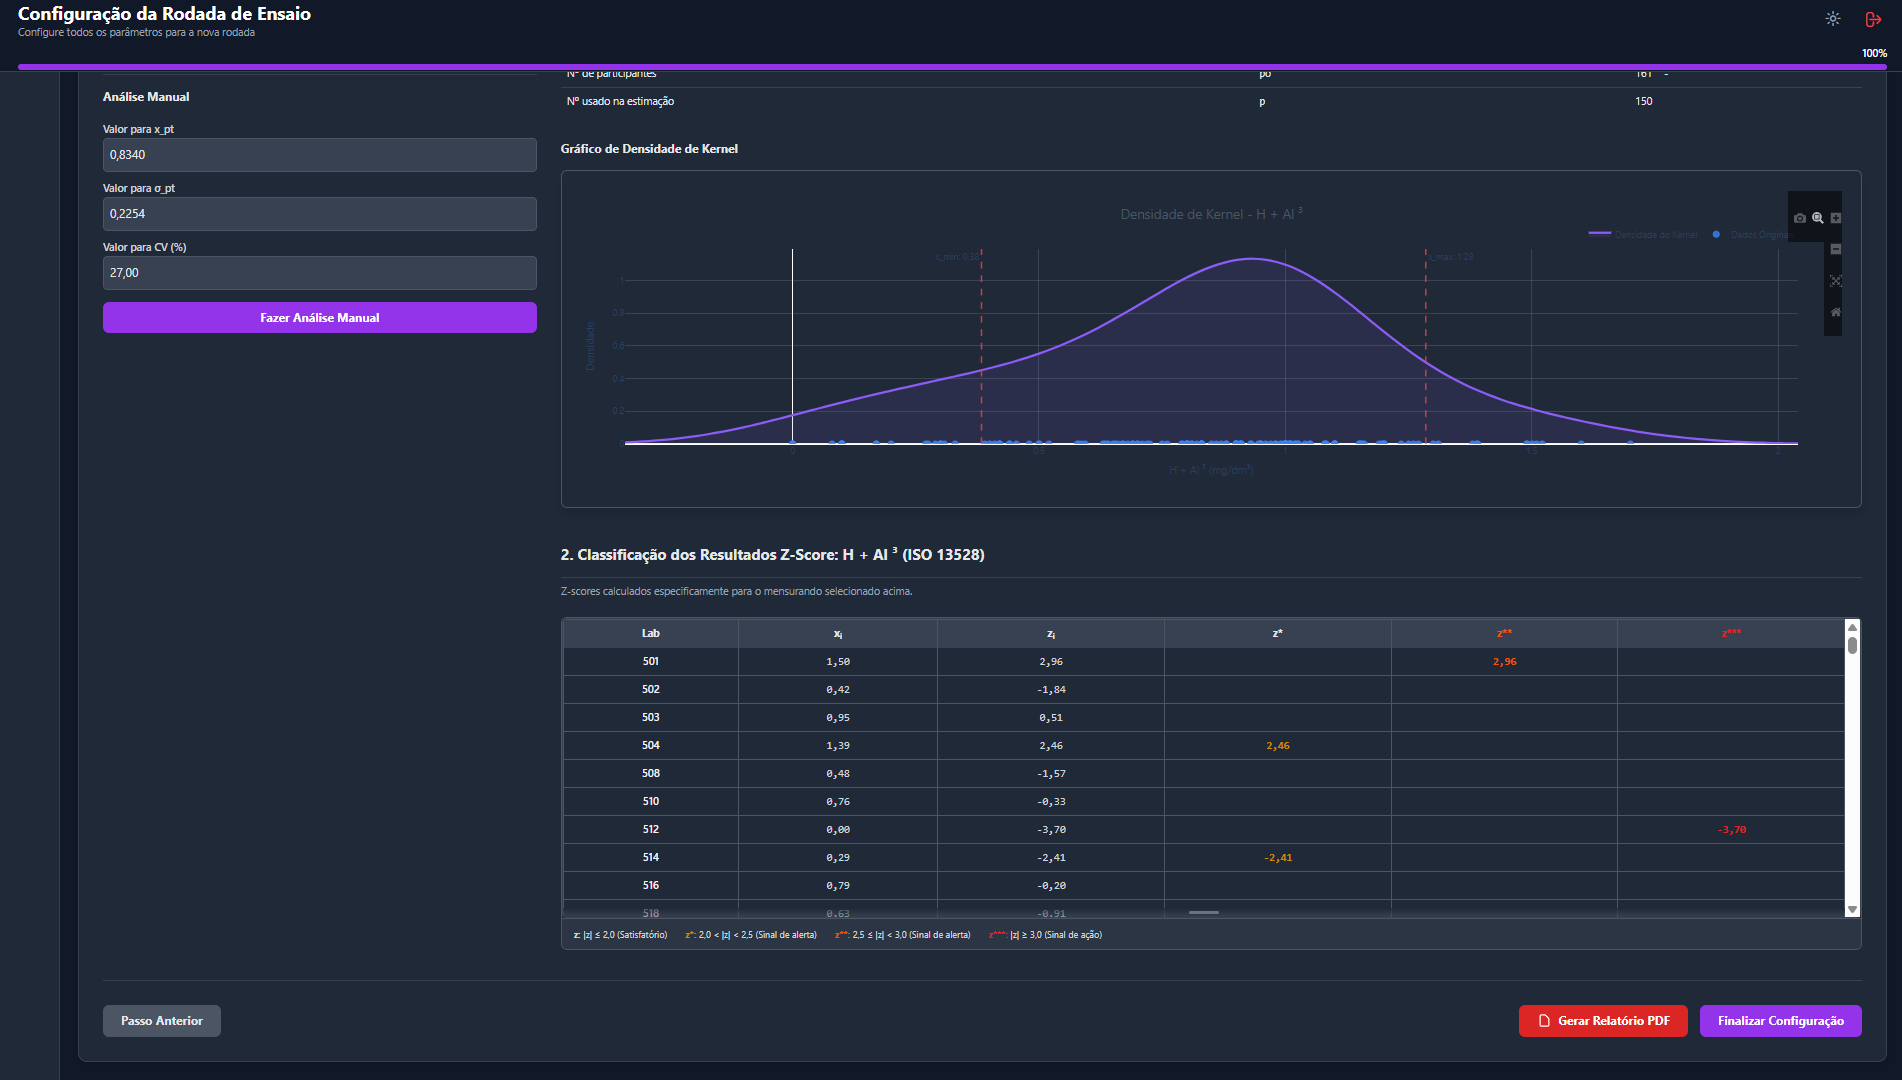Focus the Valor para σ_pt field
Image resolution: width=1902 pixels, height=1080 pixels.
tap(320, 214)
